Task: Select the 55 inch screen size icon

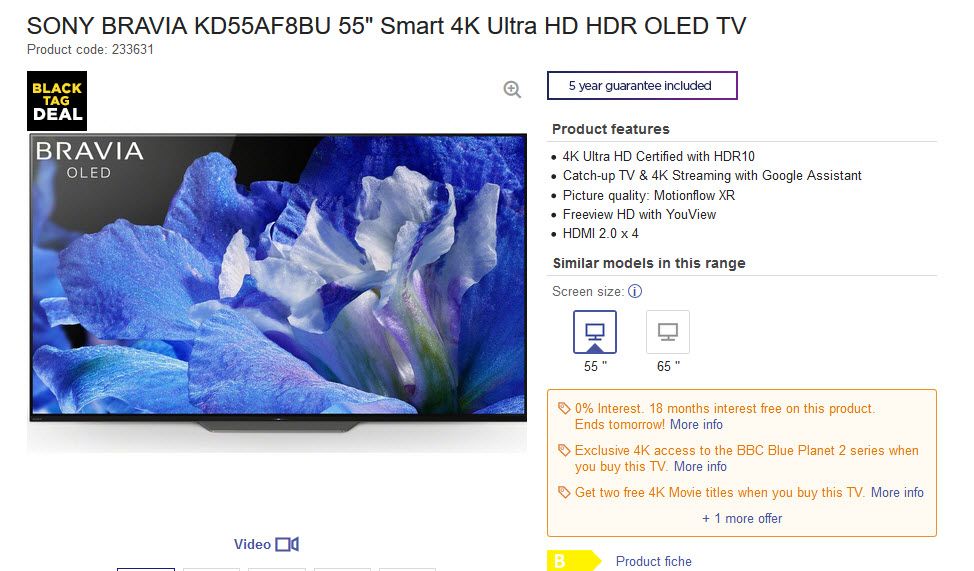Action: pyautogui.click(x=594, y=332)
